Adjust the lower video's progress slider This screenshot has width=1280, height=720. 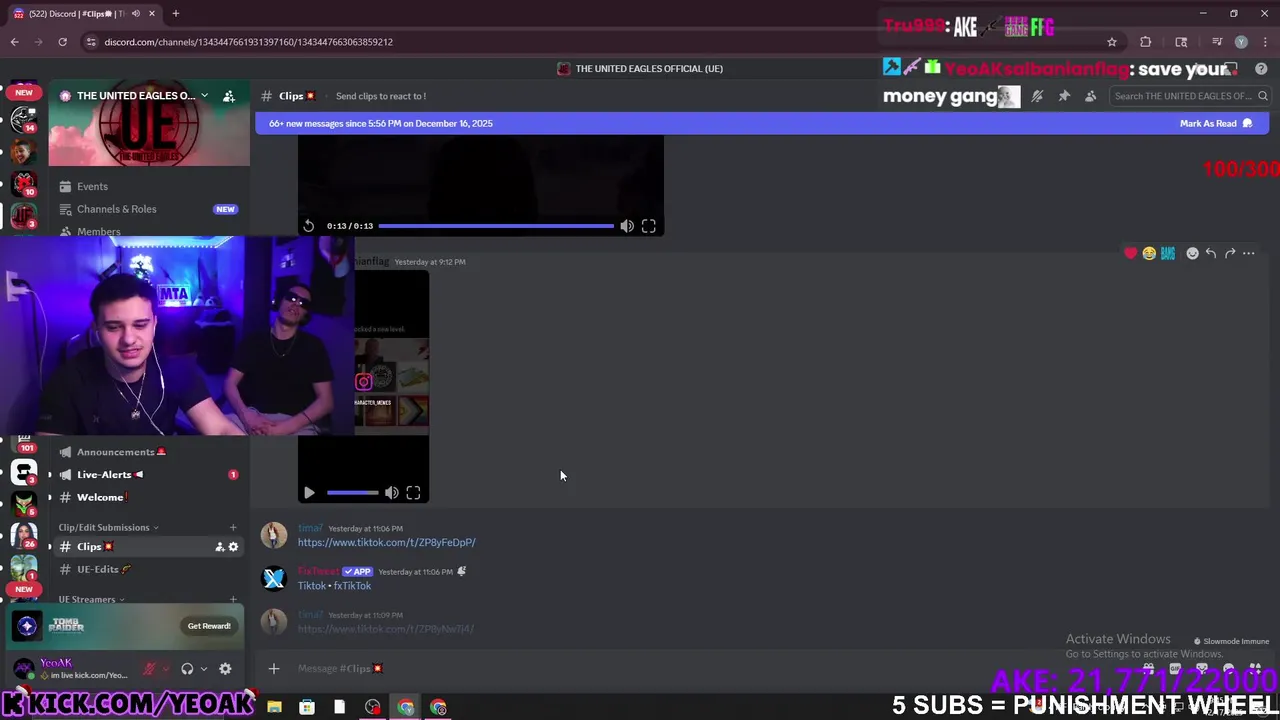point(353,493)
